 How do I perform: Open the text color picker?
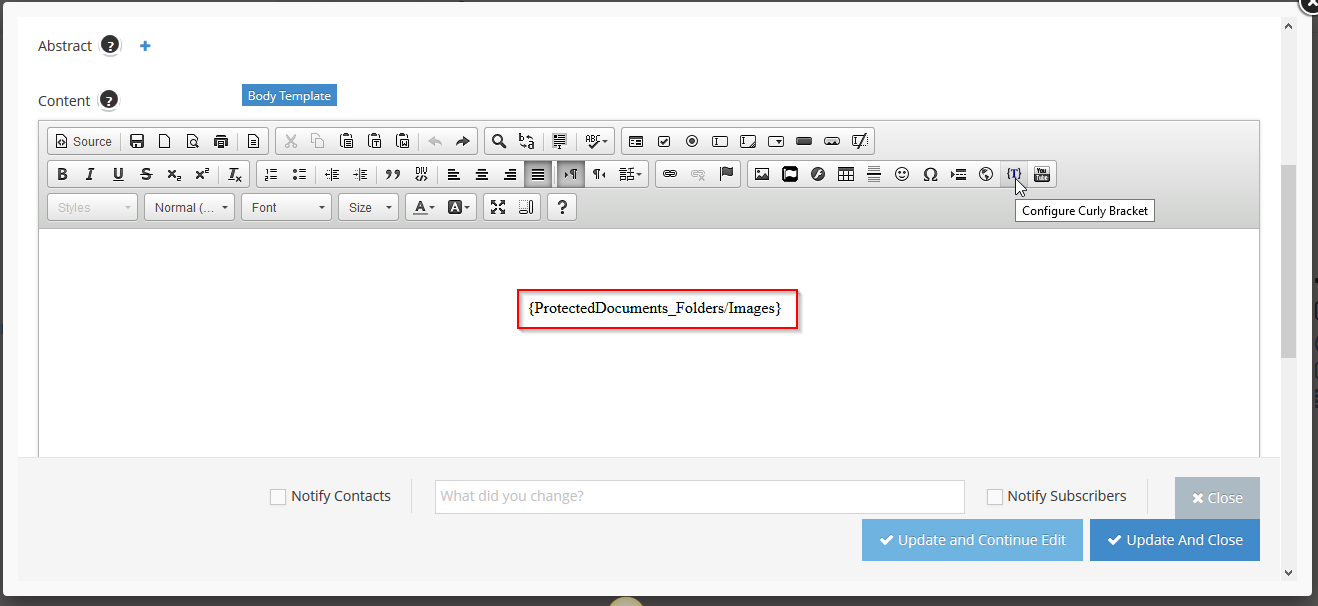(x=424, y=207)
